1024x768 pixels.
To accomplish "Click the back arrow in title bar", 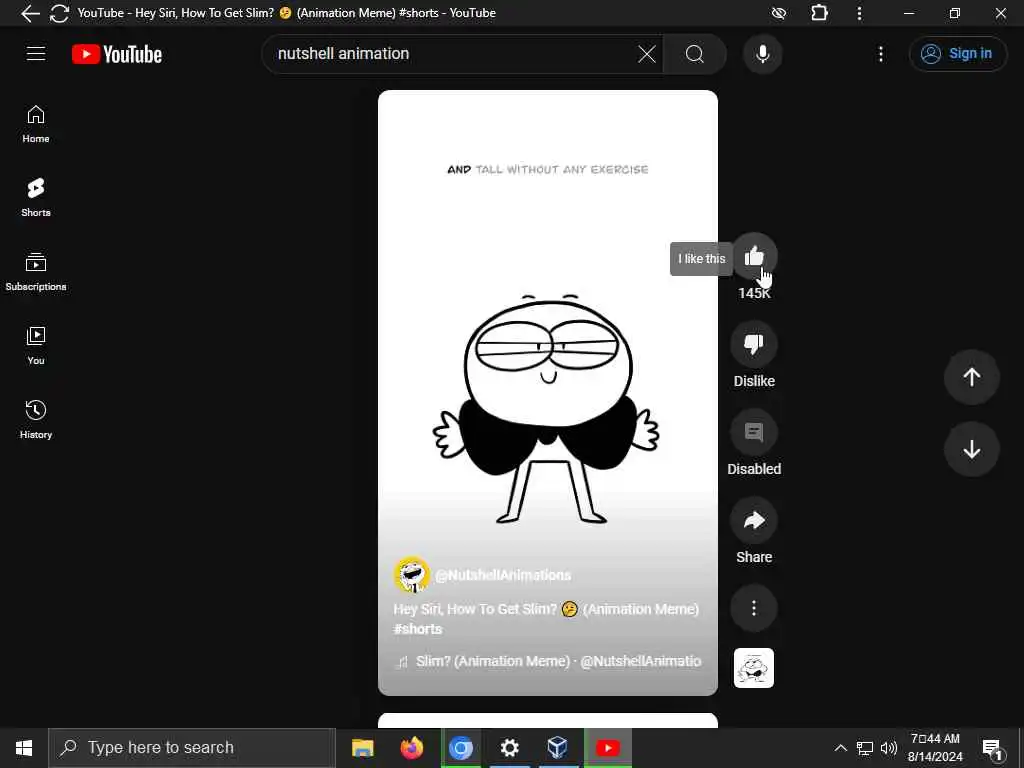I will coord(29,13).
